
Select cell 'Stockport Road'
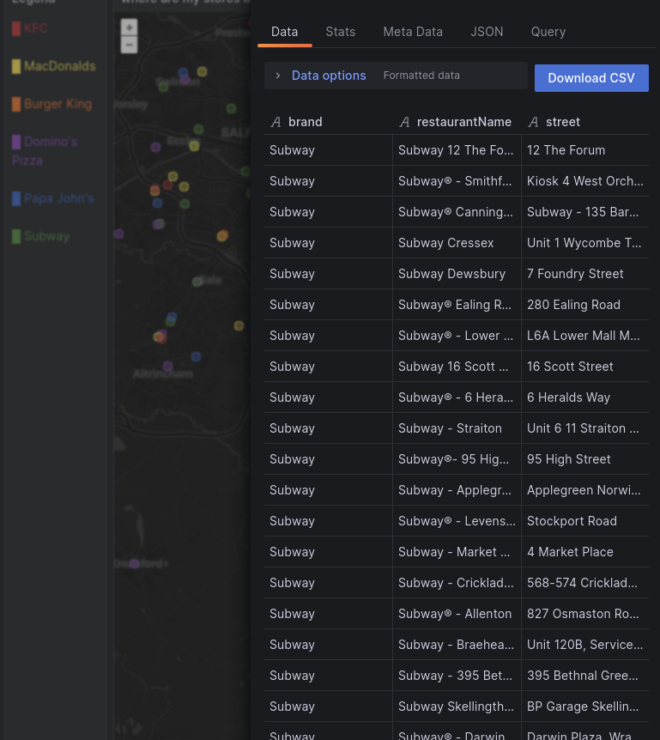585,521
